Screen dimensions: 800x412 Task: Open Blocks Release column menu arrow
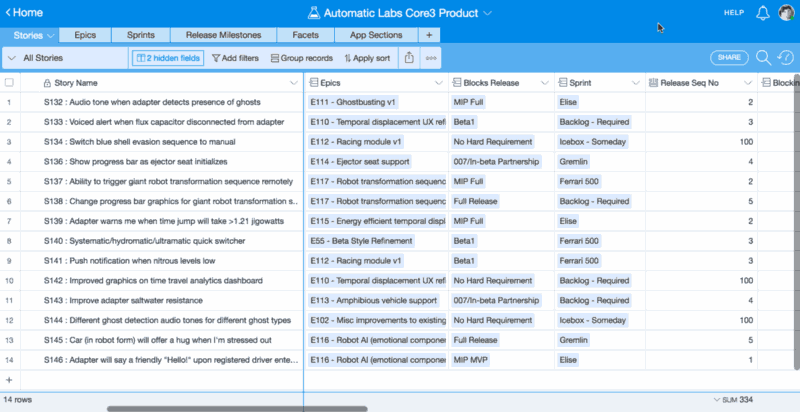tap(544, 83)
